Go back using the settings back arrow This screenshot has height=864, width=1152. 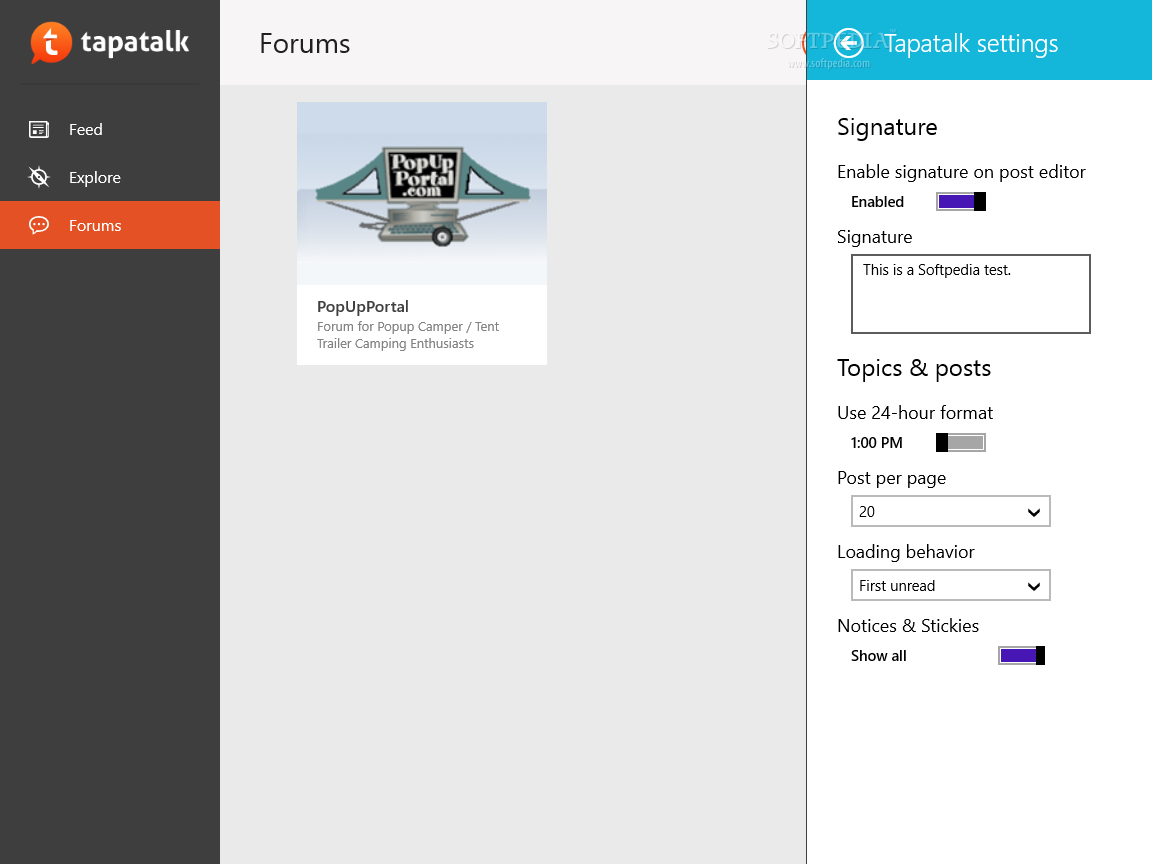pos(849,43)
